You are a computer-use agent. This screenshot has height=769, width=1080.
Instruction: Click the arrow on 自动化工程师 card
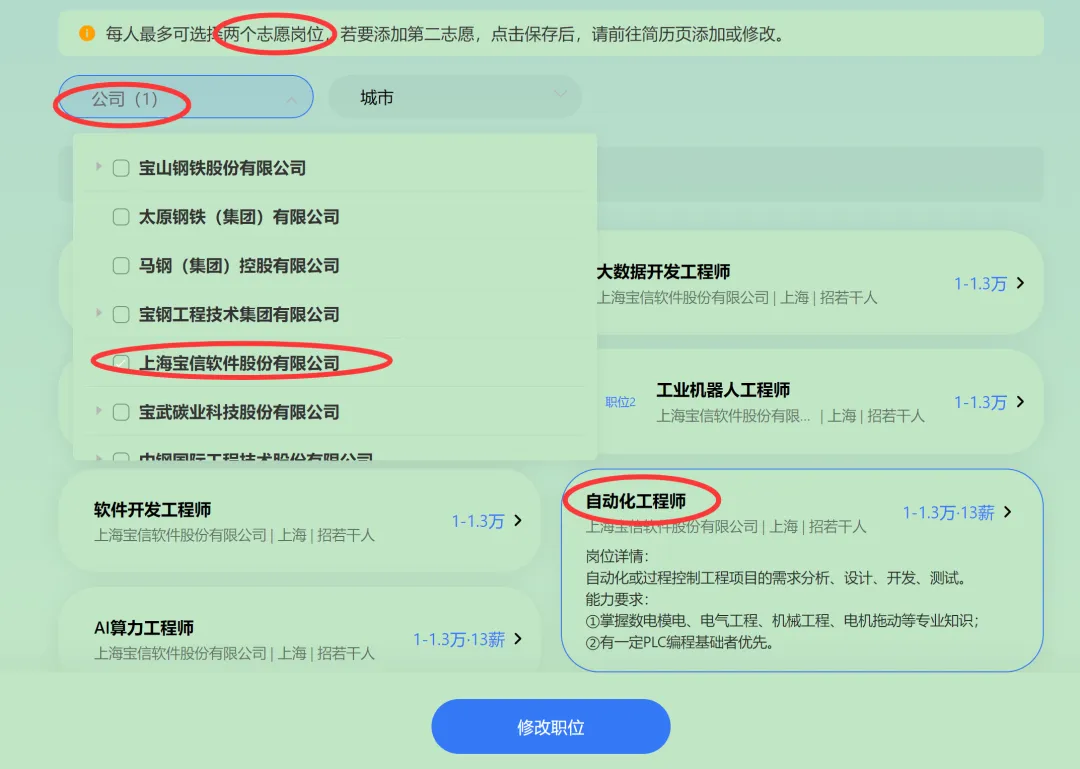[1008, 512]
